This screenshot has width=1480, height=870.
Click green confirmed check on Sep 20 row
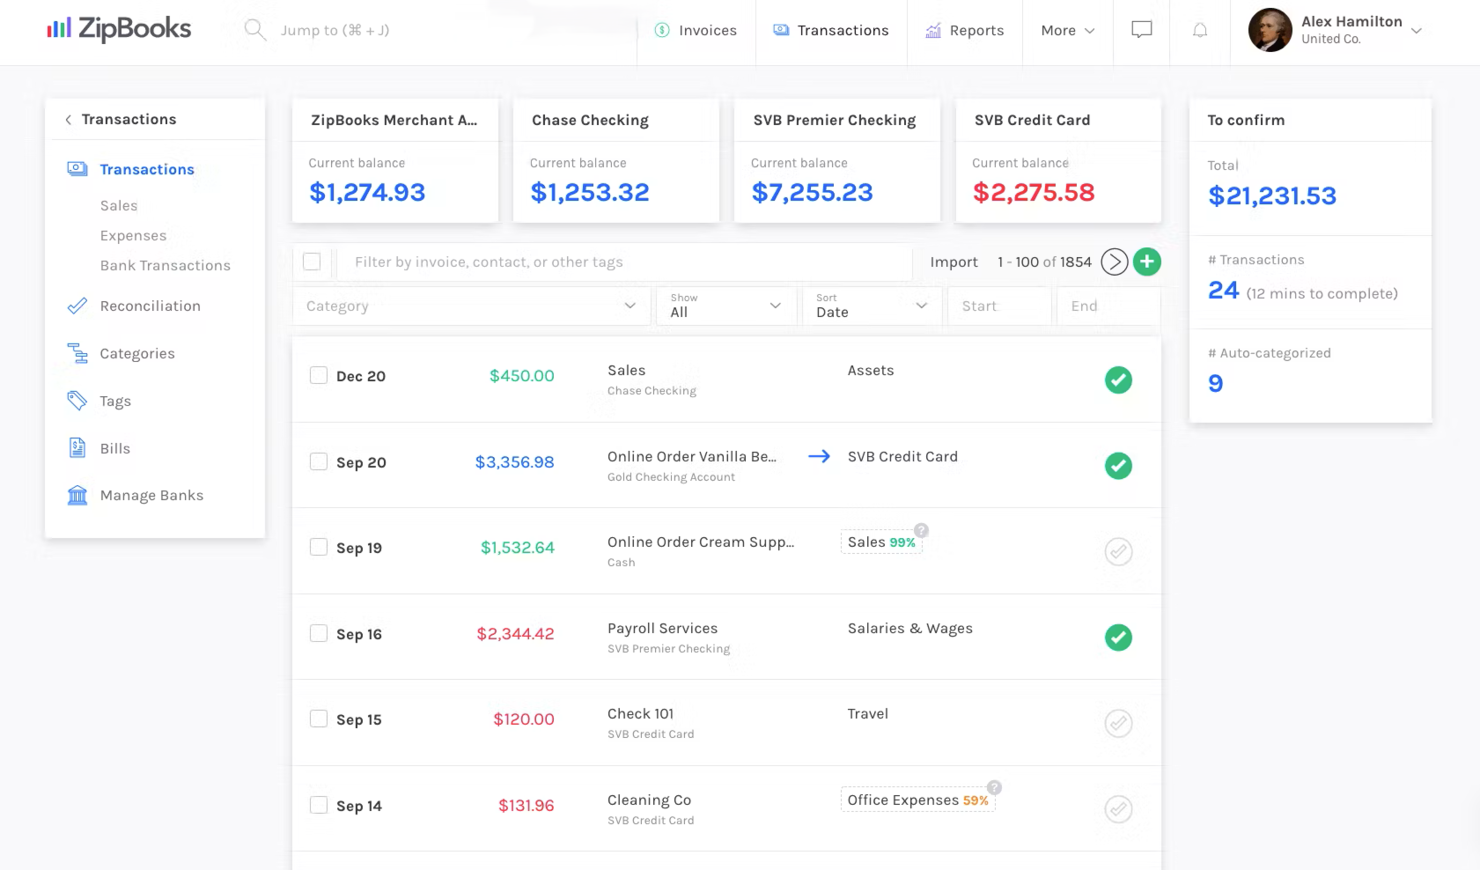[x=1118, y=466]
